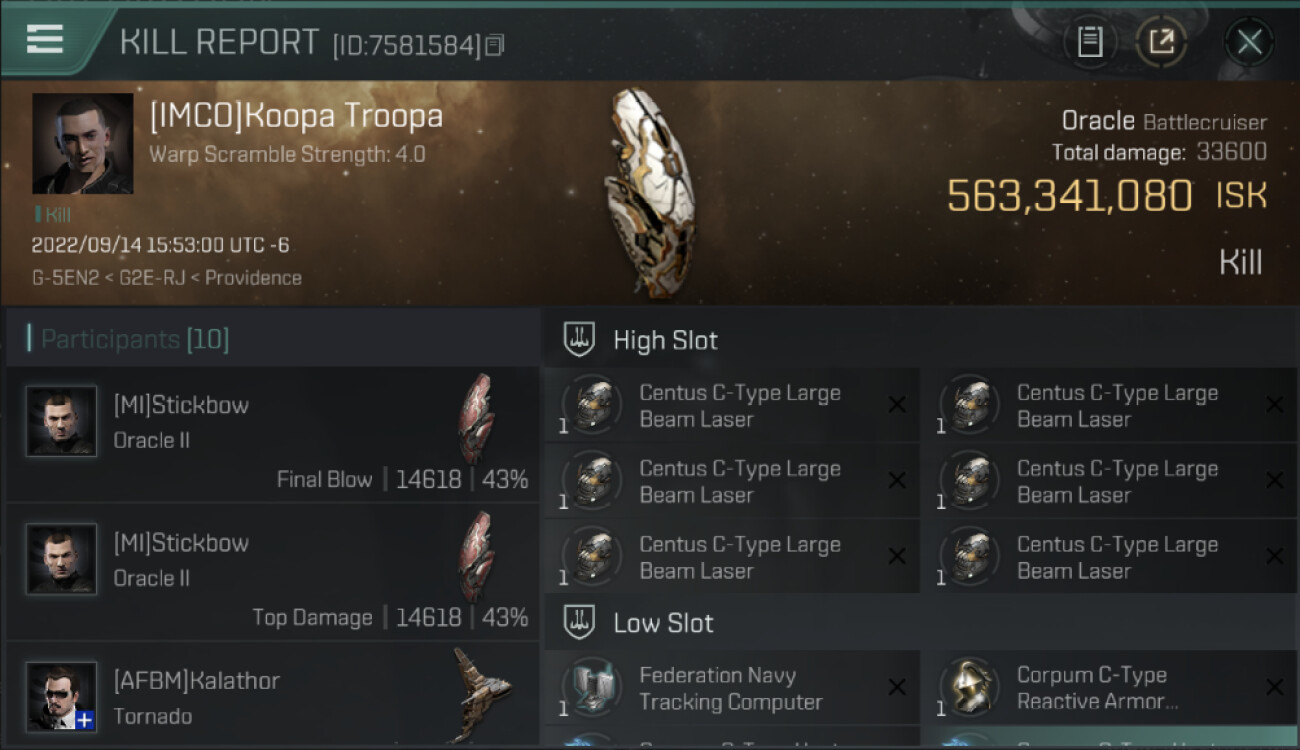Click the clipboard notes icon in header

click(1090, 42)
